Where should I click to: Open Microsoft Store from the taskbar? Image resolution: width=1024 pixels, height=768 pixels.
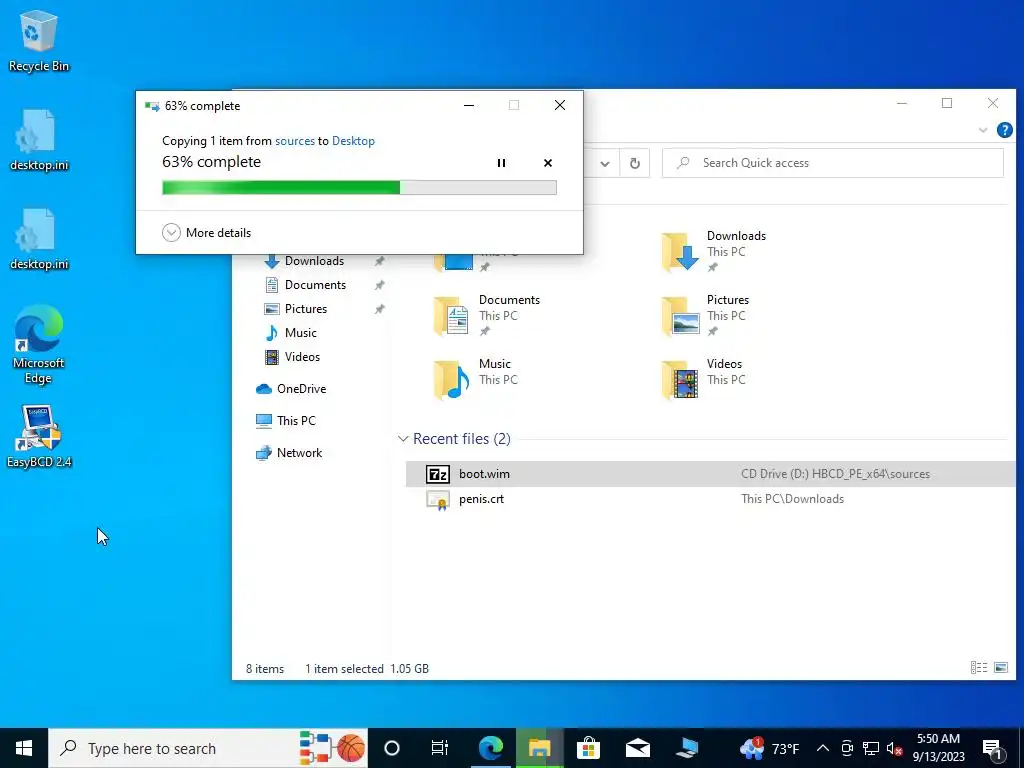(x=588, y=748)
